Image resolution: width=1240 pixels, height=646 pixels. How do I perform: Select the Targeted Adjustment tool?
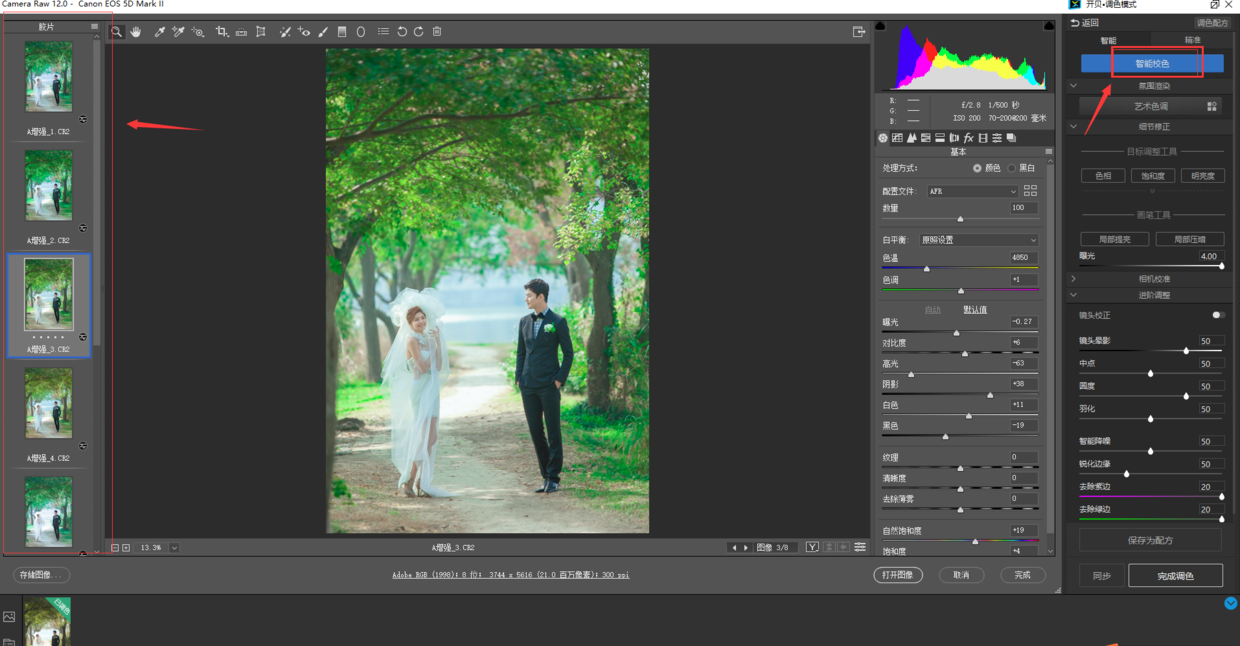pyautogui.click(x=198, y=32)
